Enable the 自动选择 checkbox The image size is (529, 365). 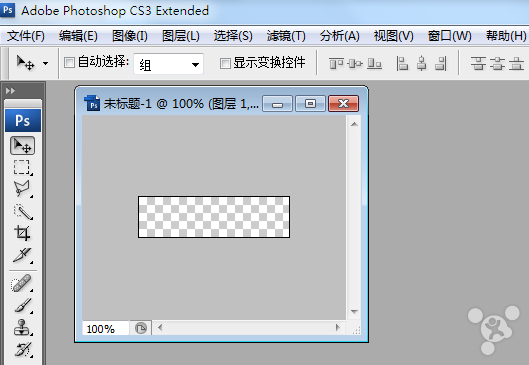click(69, 62)
